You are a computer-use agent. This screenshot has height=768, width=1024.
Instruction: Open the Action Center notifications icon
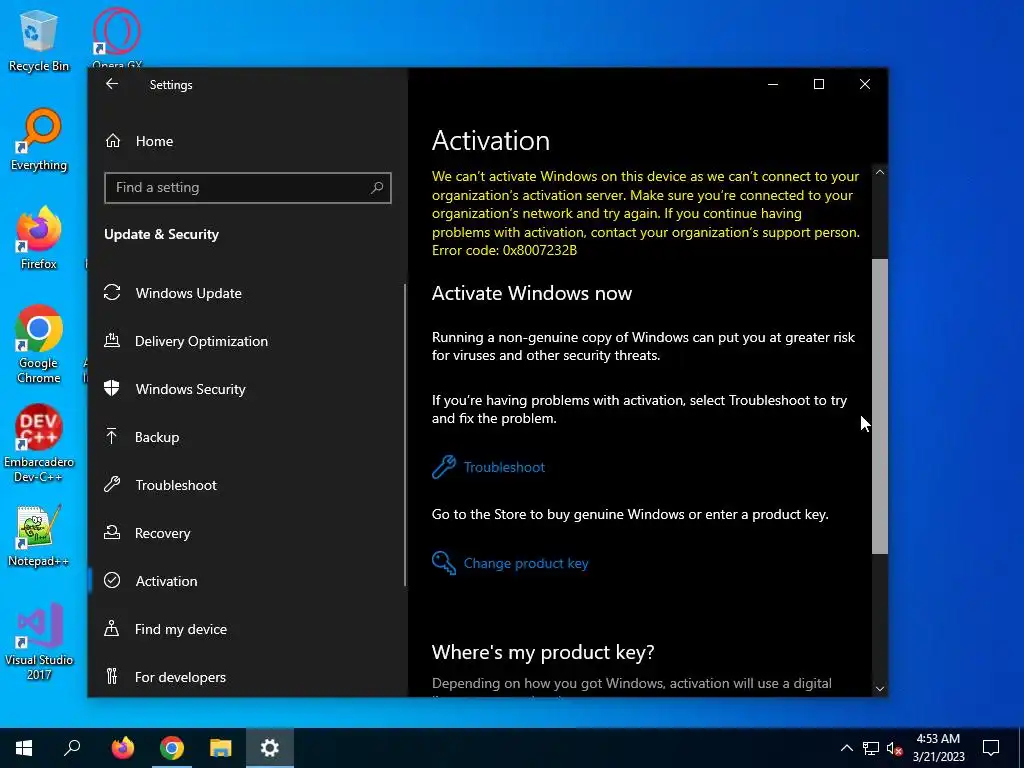[x=991, y=748]
